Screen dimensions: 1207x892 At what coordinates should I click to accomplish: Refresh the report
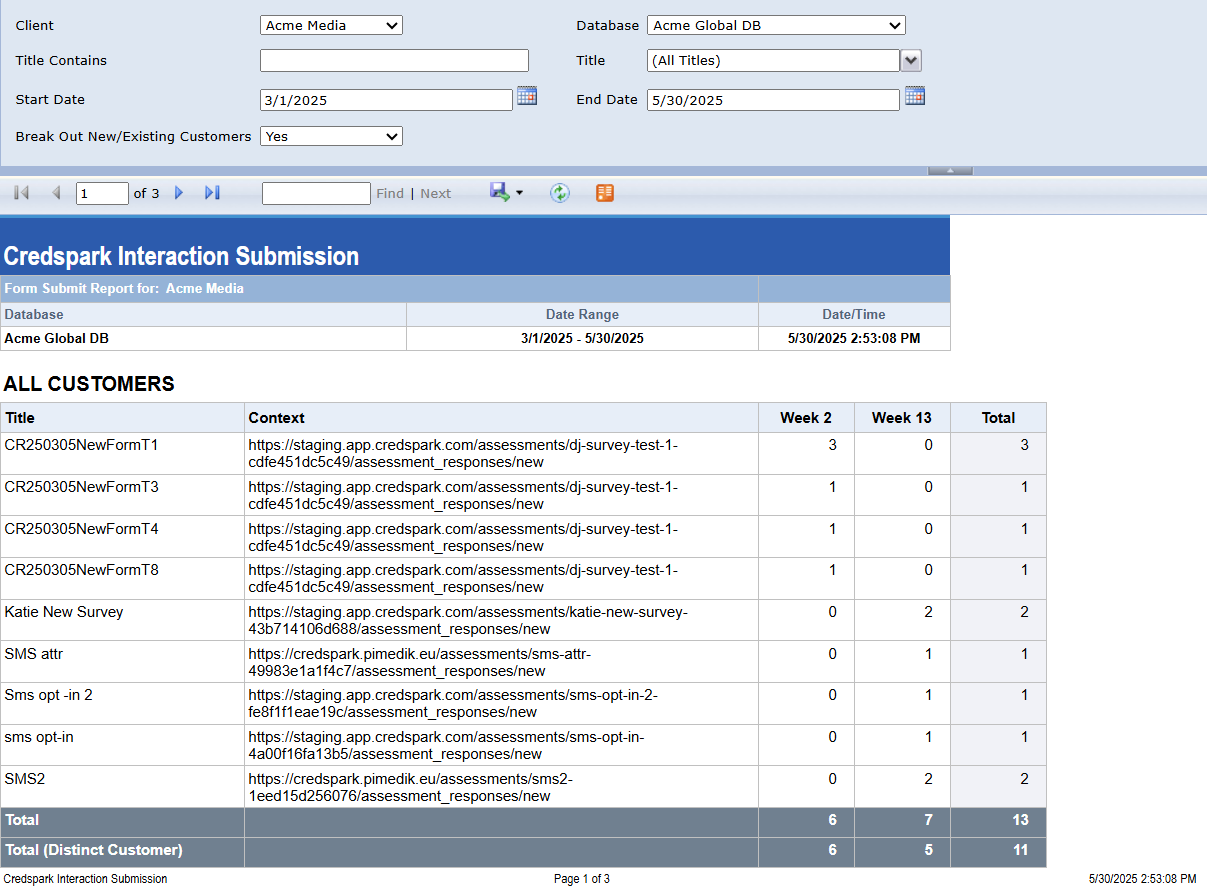click(x=560, y=193)
